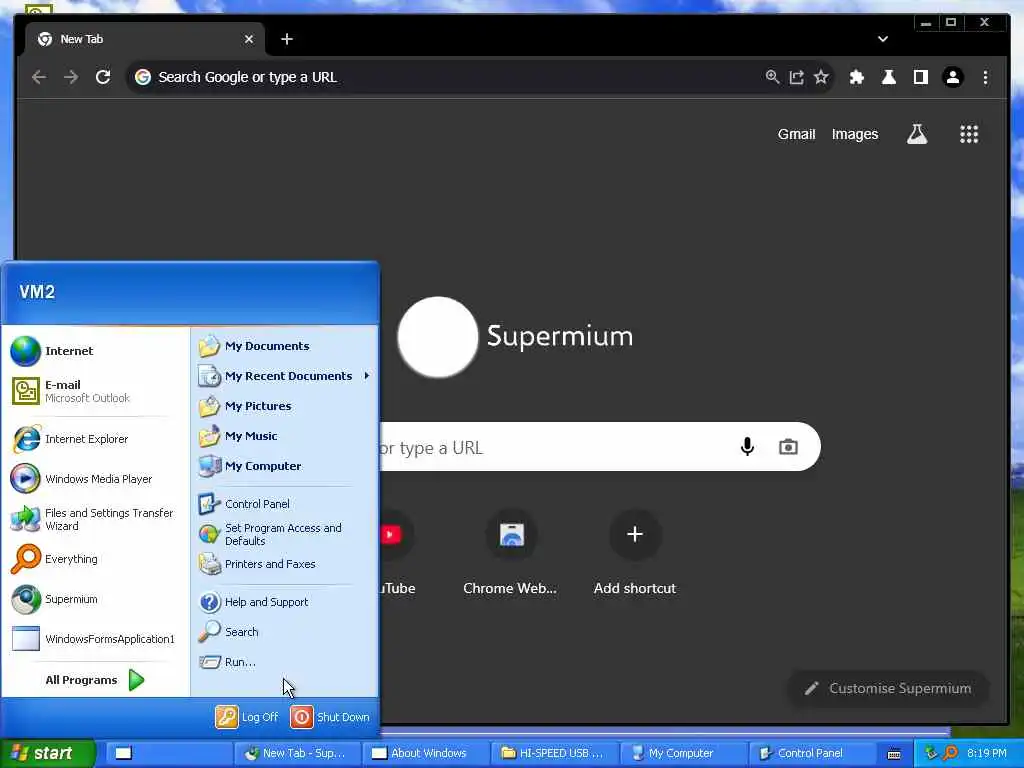
Task: Click the Log Off button
Action: pyautogui.click(x=247, y=717)
